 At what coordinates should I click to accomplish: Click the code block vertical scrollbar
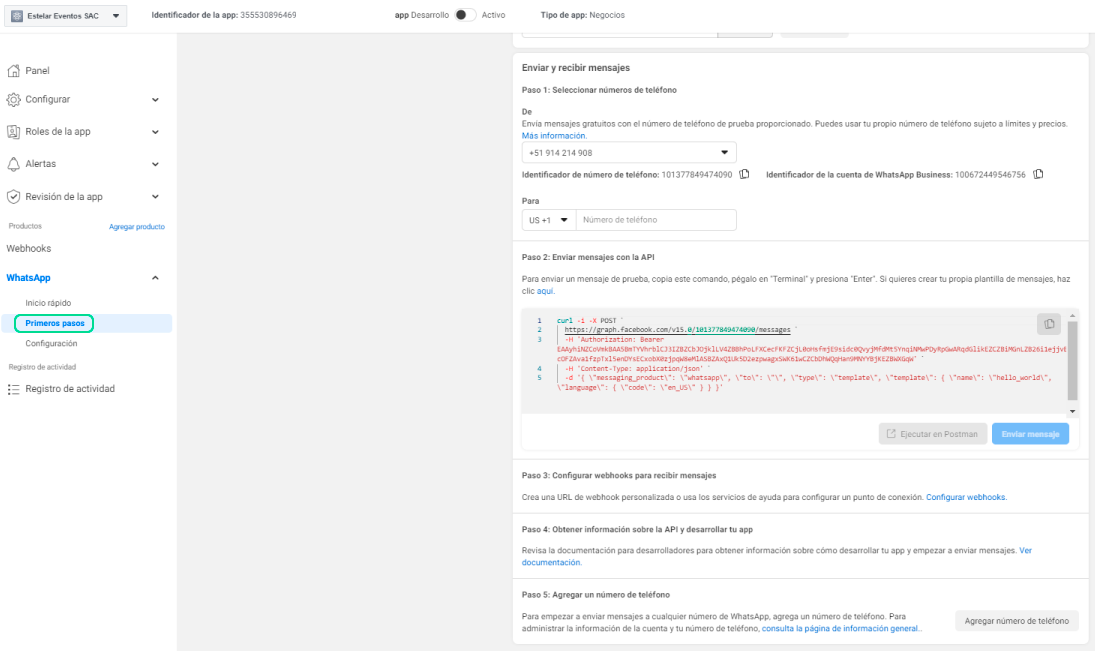[1073, 360]
